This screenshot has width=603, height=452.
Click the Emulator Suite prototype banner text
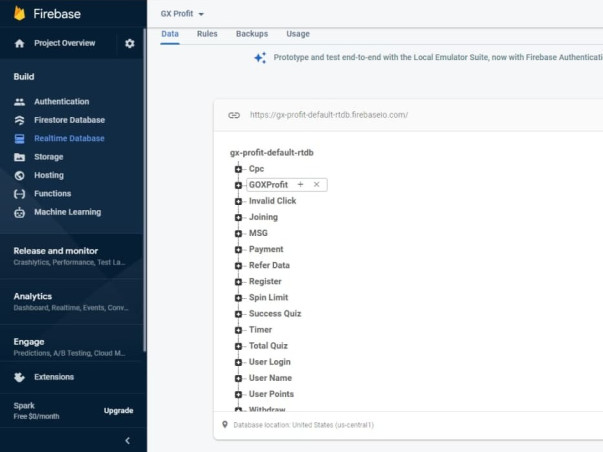(x=438, y=57)
